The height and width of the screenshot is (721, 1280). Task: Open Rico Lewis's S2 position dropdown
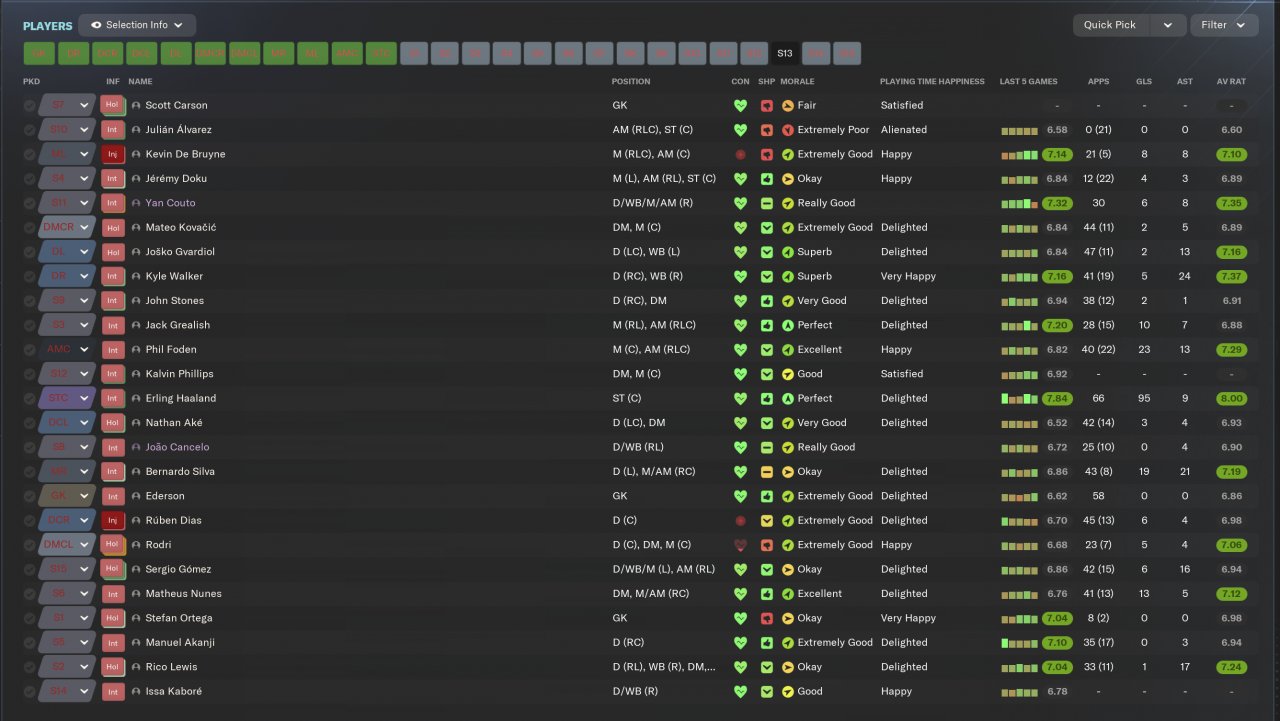(x=67, y=667)
